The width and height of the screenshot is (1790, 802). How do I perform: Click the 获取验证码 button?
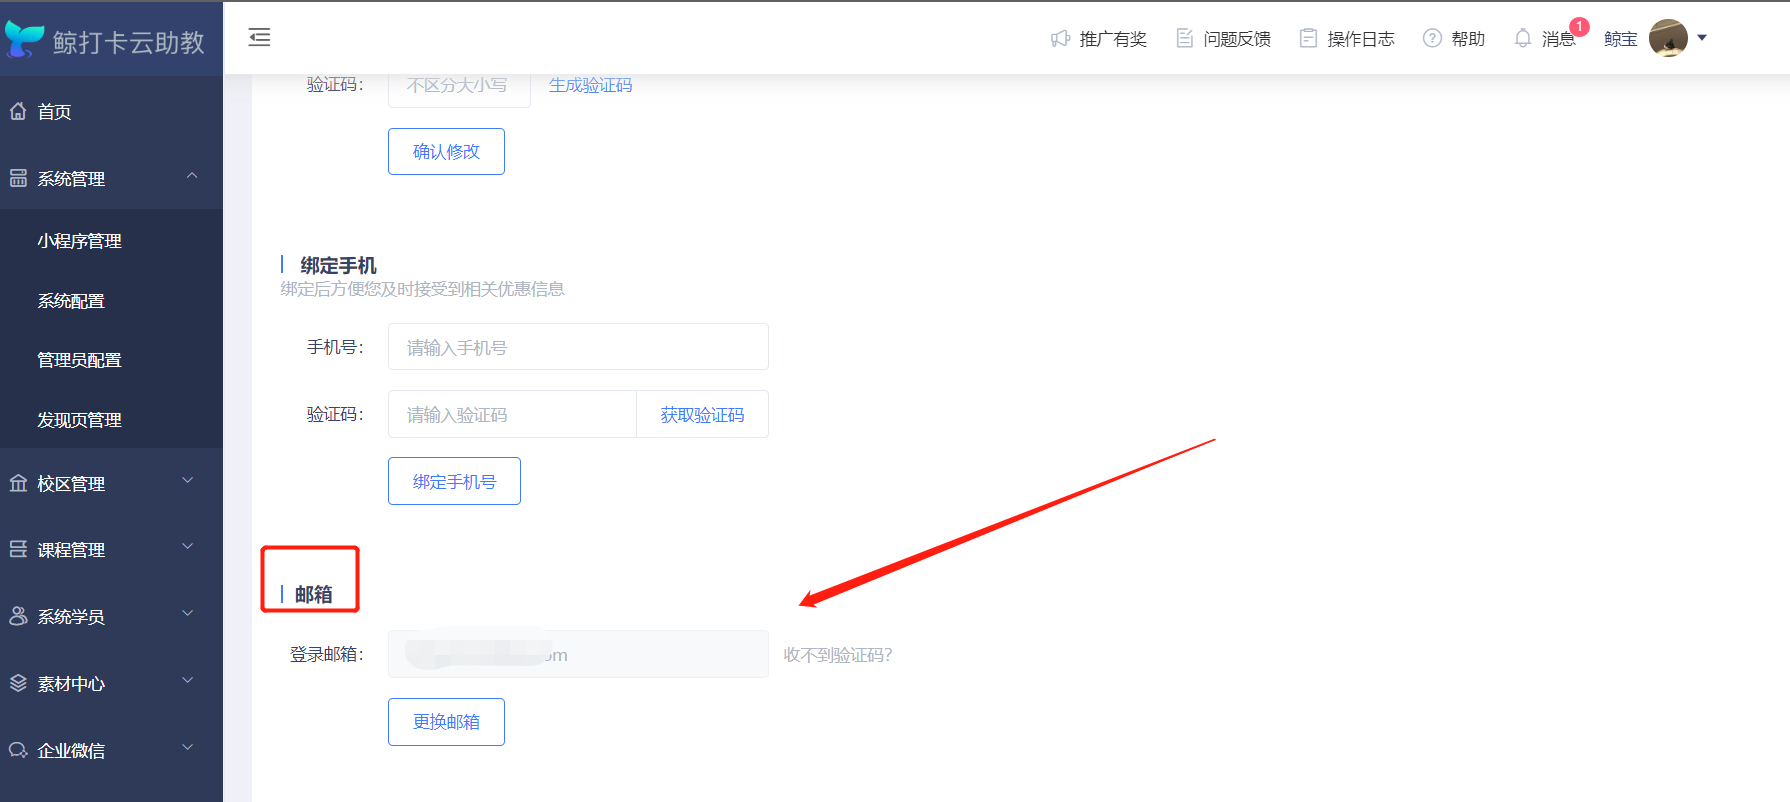(x=702, y=415)
